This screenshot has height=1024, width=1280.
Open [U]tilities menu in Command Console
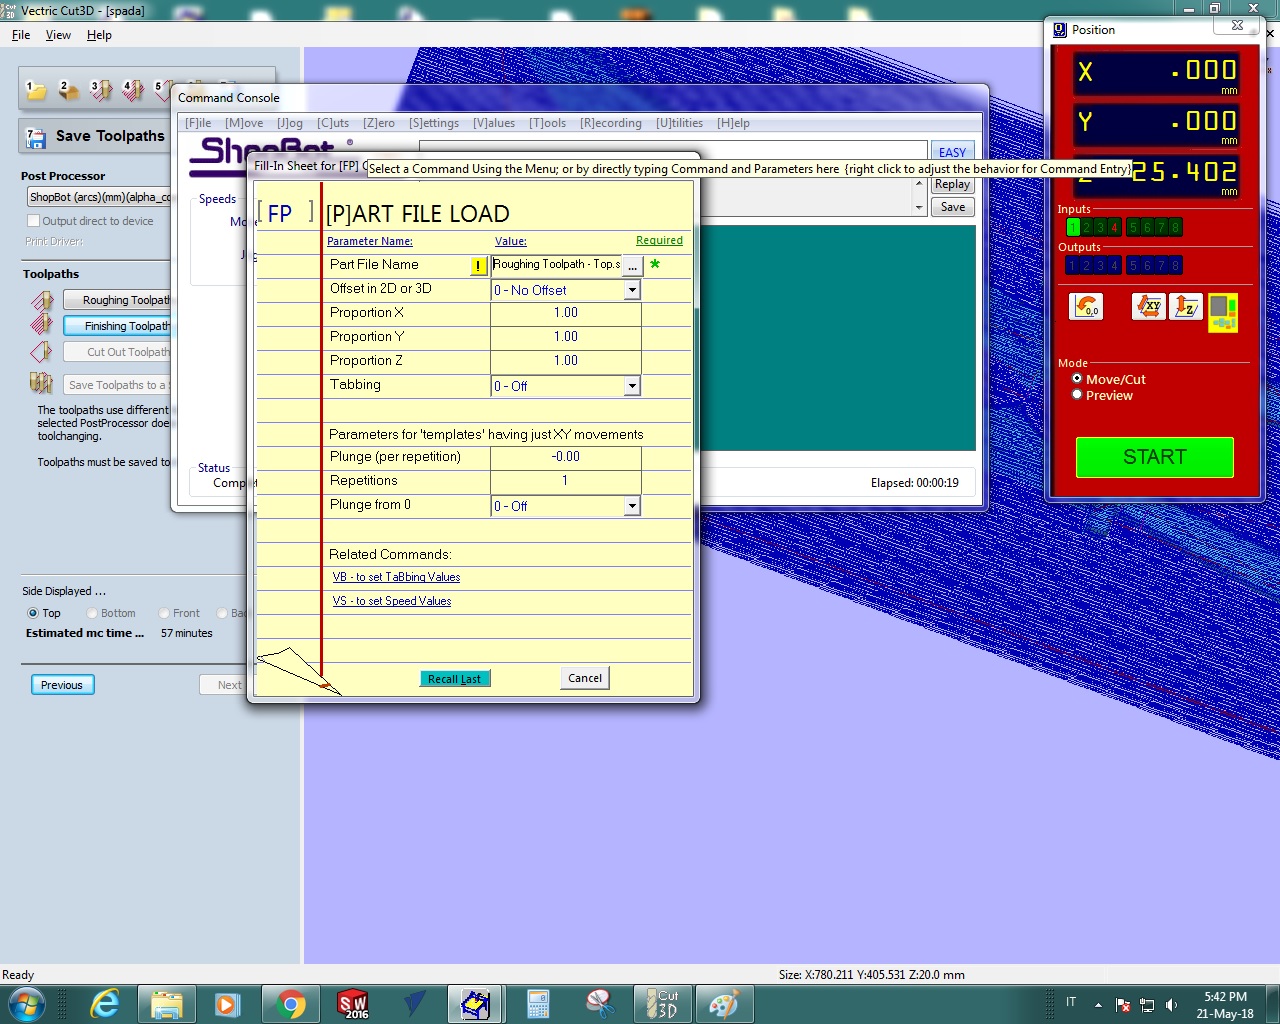pyautogui.click(x=680, y=123)
